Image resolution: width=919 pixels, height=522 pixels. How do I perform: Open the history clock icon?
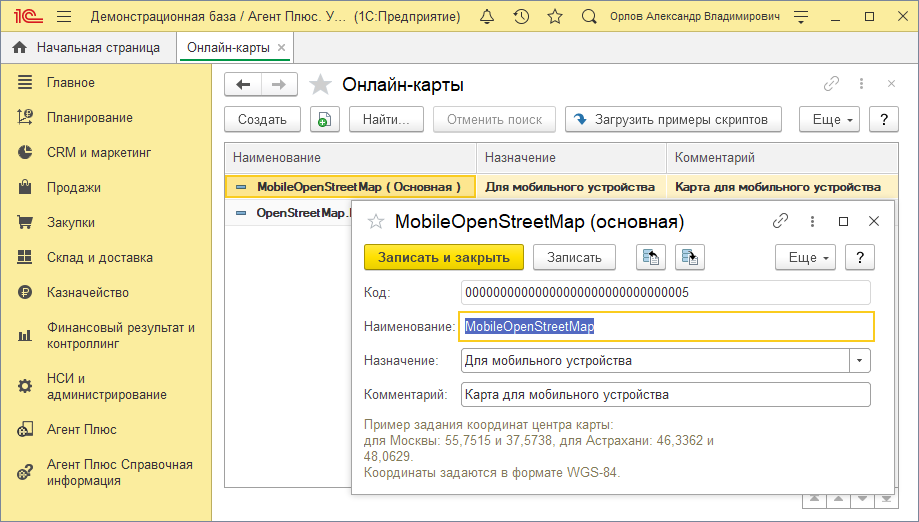[521, 16]
